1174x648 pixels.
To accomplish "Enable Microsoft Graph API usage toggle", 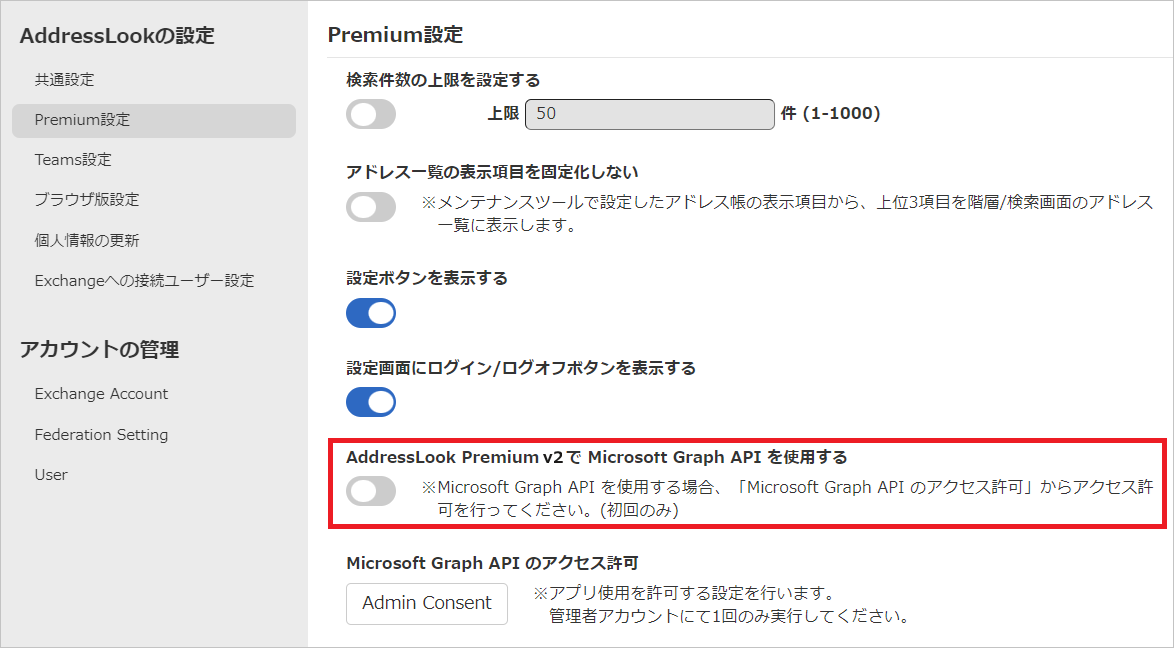I will 371,491.
